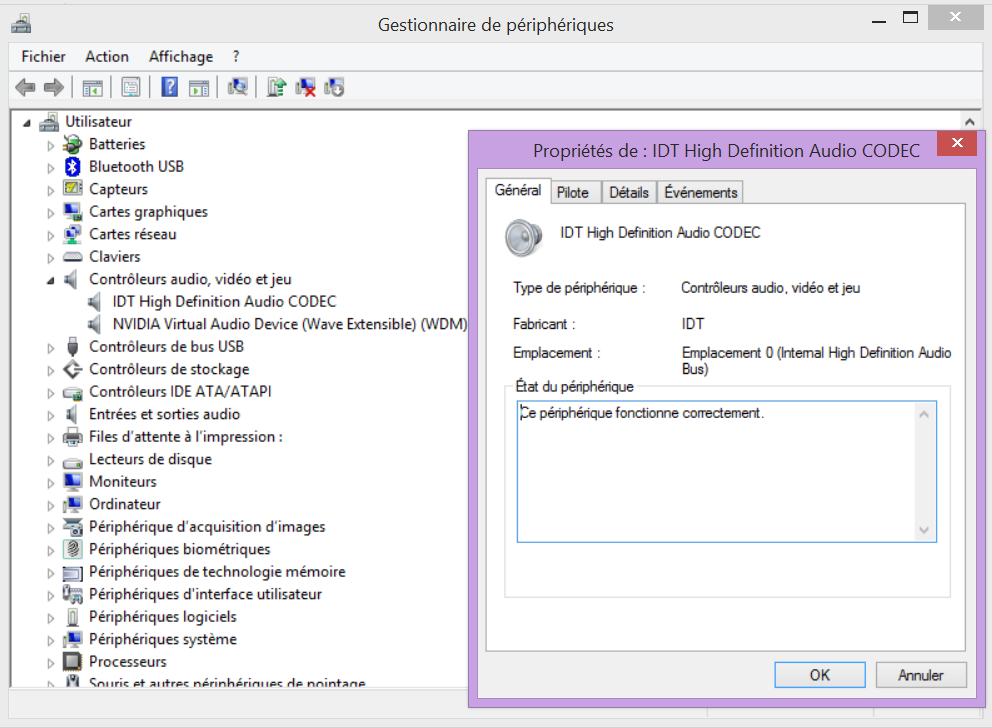Select the Files d'attente à l'impression printer icon
The image size is (992, 728).
(x=73, y=436)
